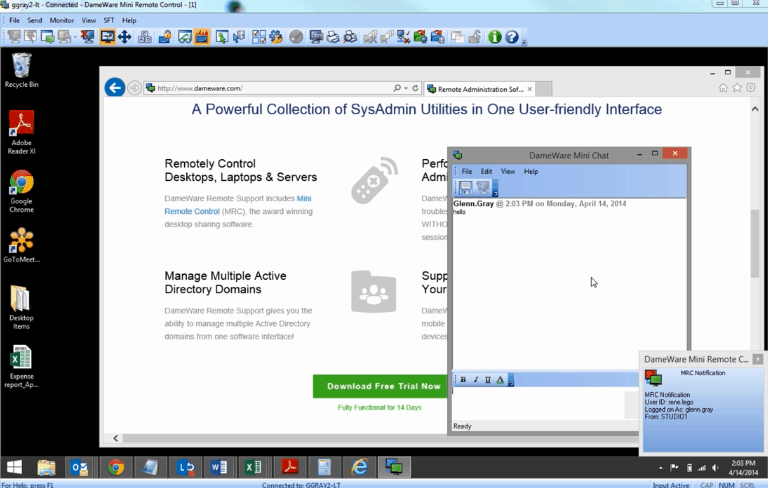
Task: Open the browser Tools gear icon
Action: [x=751, y=88]
